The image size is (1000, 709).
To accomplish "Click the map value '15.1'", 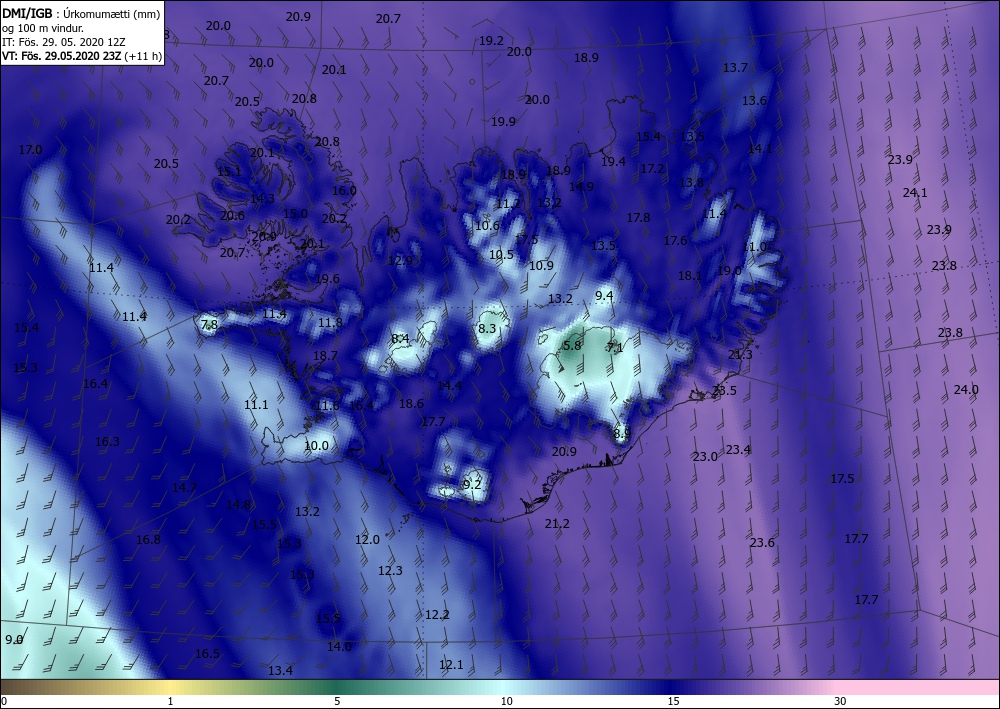I will 229,172.
